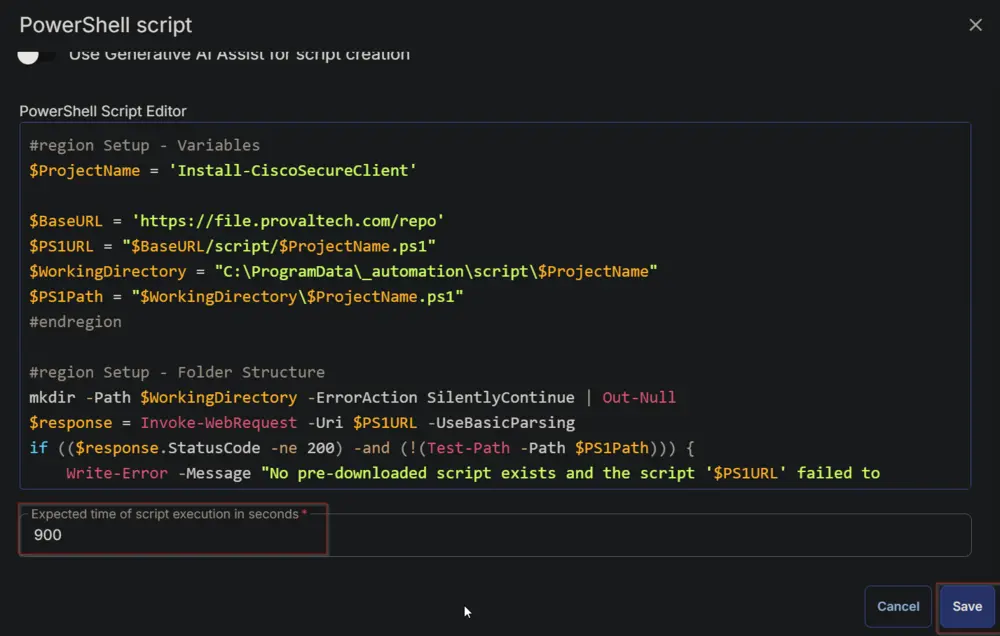Cancel the PowerShell script dialog

click(x=898, y=606)
